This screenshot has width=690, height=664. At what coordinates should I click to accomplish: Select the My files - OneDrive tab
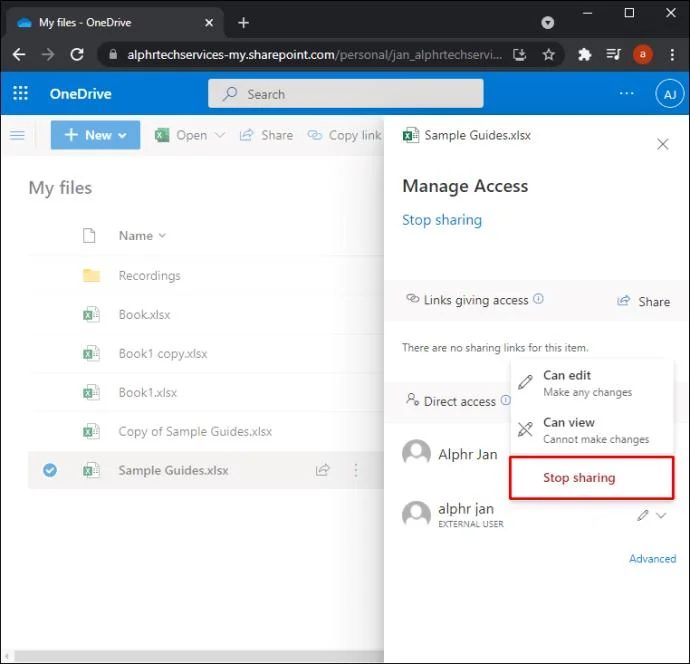[115, 22]
